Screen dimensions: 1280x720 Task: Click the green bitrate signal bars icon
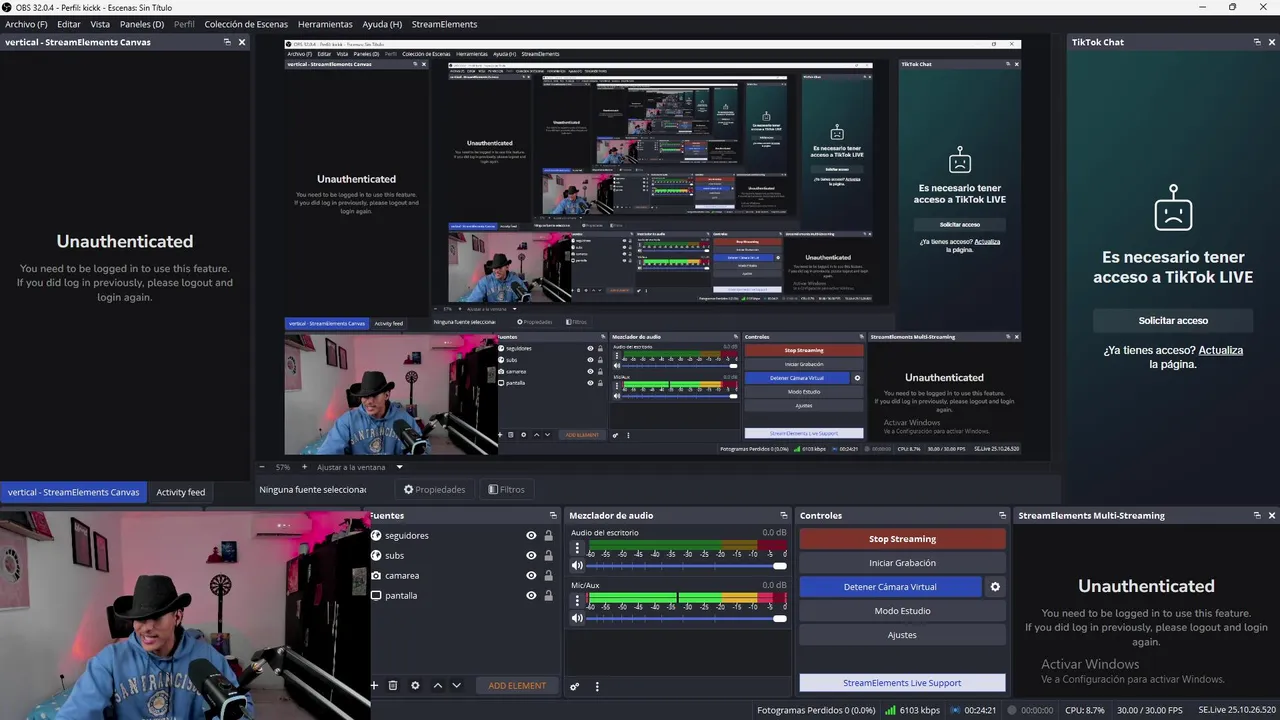[890, 711]
